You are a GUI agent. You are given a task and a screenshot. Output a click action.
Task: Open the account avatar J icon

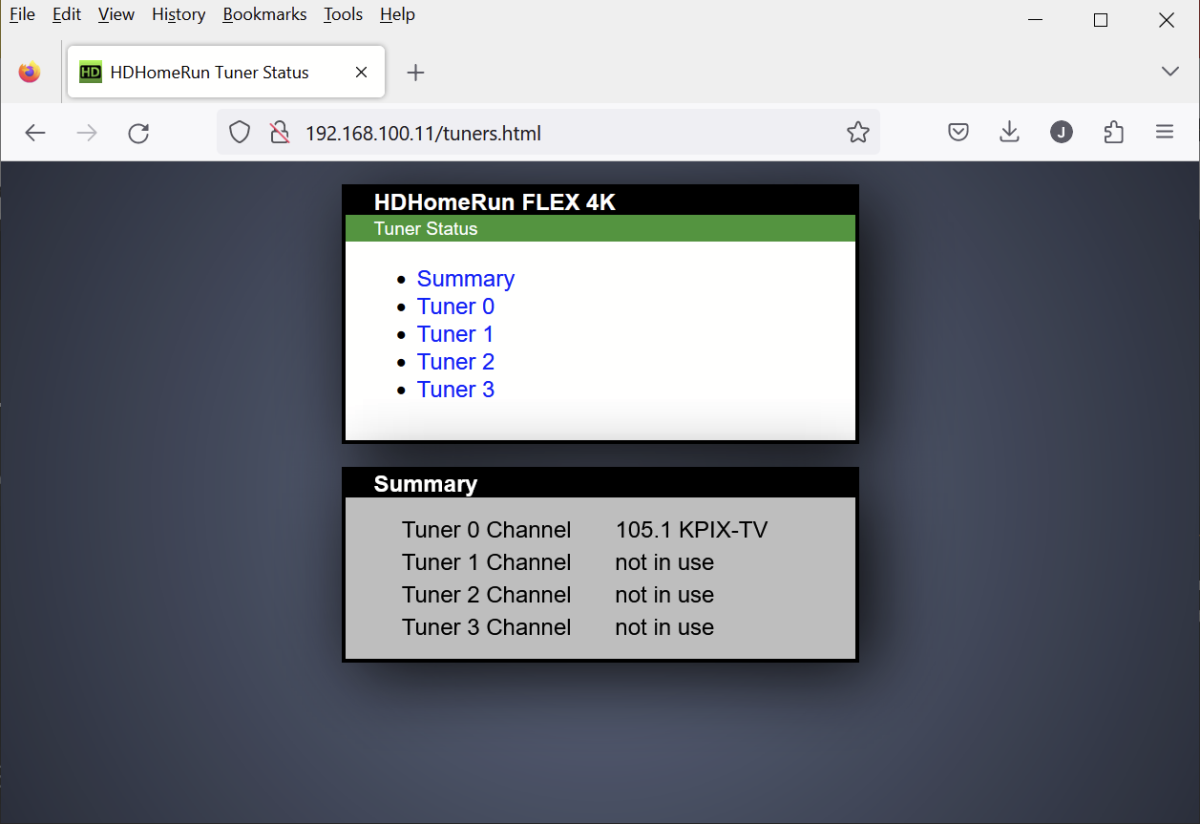(x=1061, y=133)
